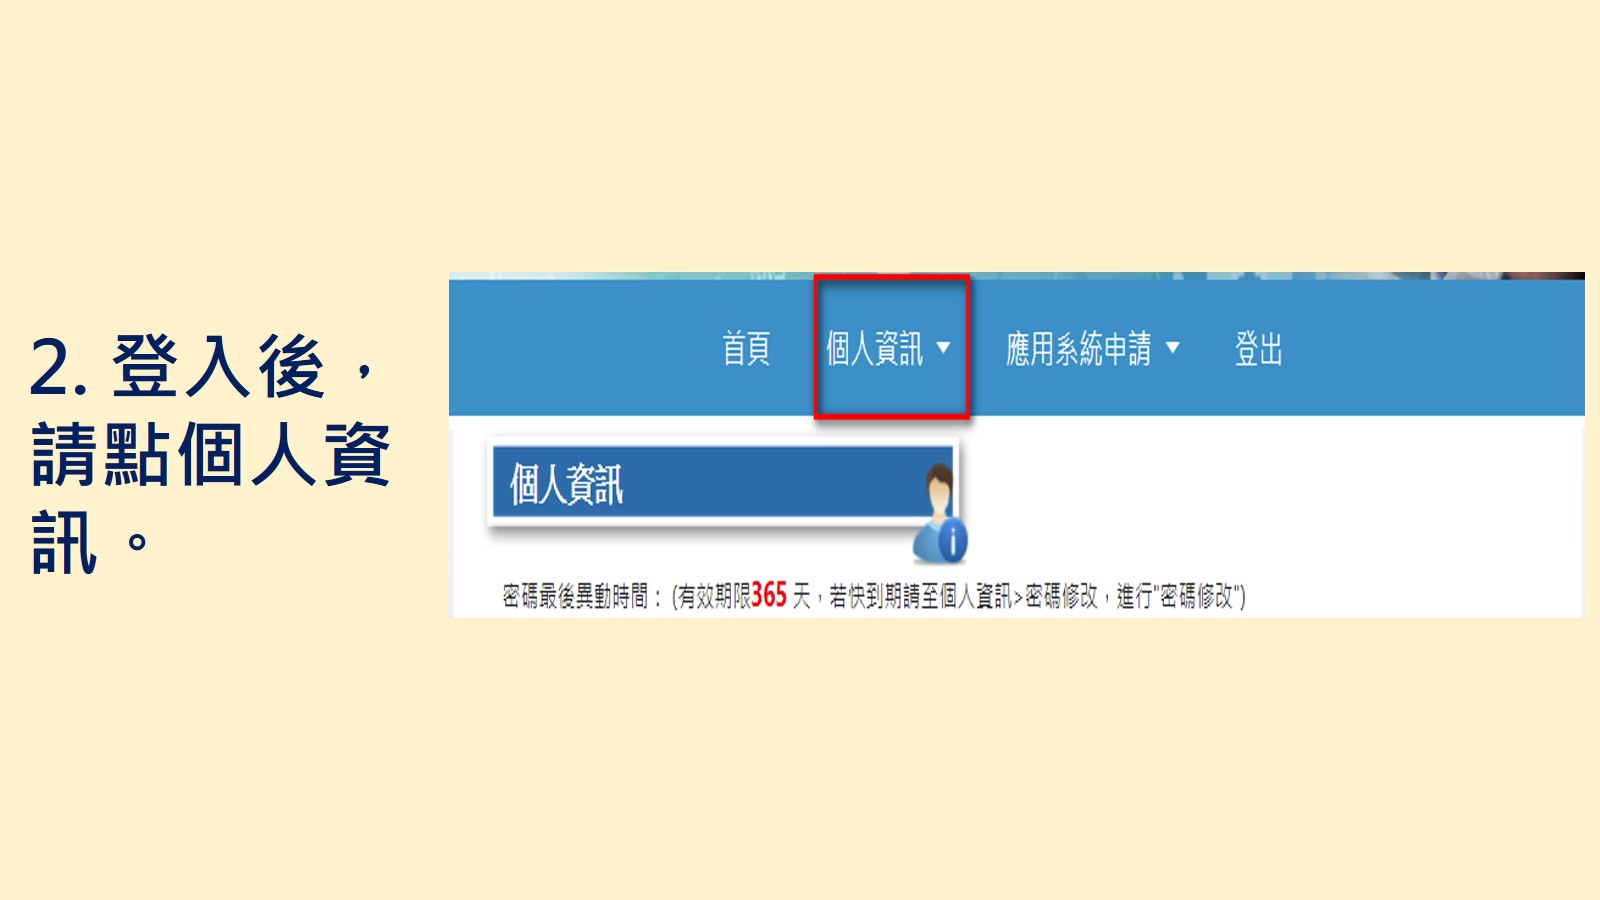Open the 個人資訊 dropdown arrow

pyautogui.click(x=943, y=348)
